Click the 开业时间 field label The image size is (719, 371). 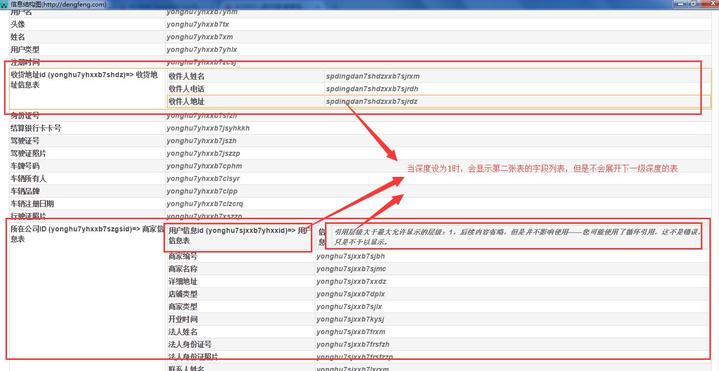(x=183, y=319)
